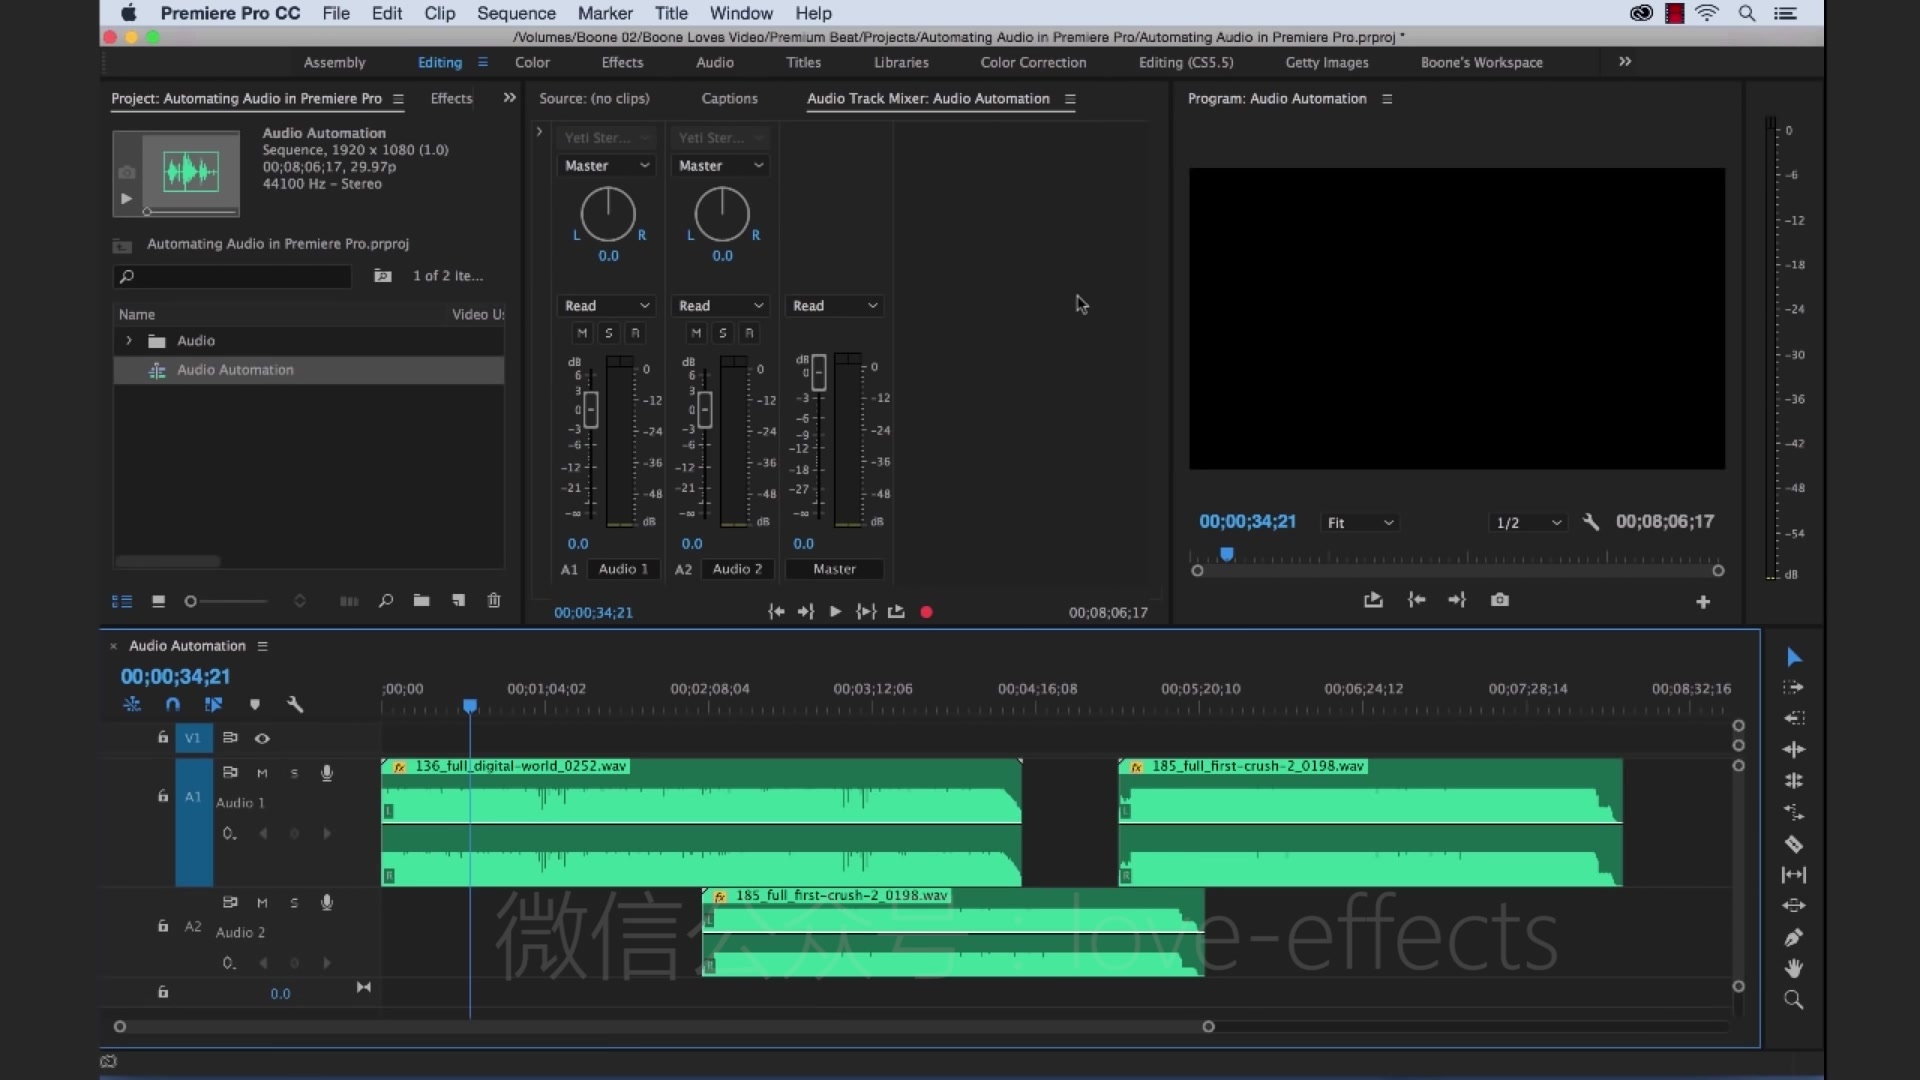Select the Hand tool
This screenshot has width=1920, height=1080.
click(1794, 968)
